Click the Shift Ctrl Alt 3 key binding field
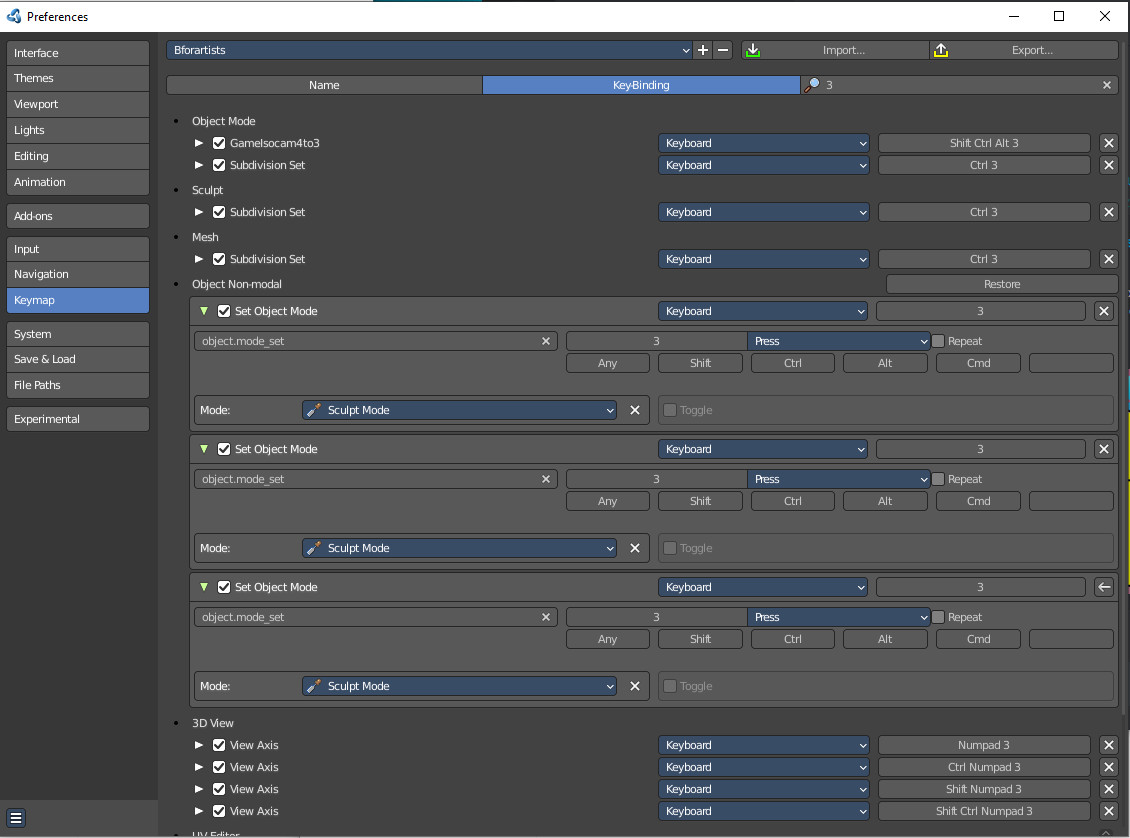The image size is (1130, 838). (x=984, y=143)
